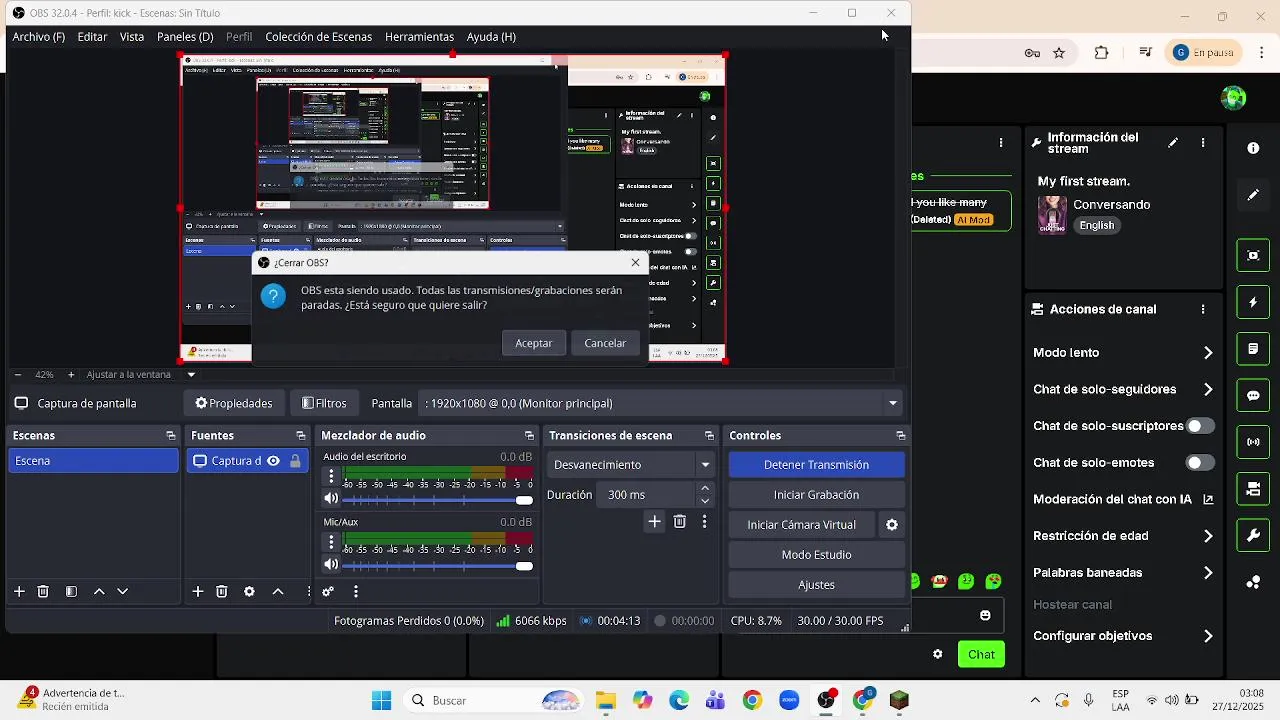Edit stream info pencil beside Información del stream
Screen dimensions: 1280x720
tap(1173, 143)
